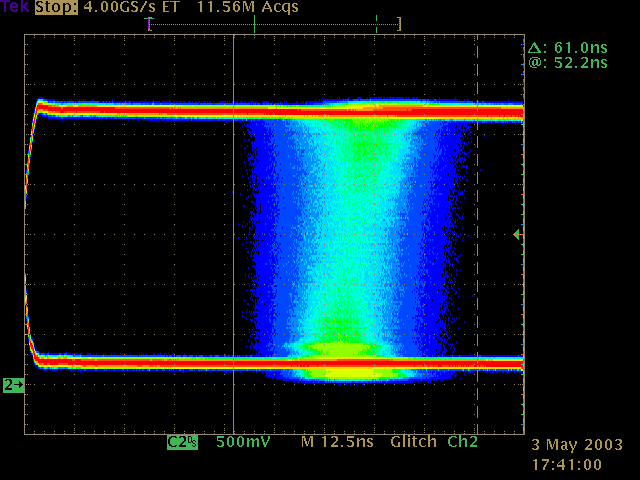
Task: Click the dashed cursor tick on record bar
Action: pos(376,24)
